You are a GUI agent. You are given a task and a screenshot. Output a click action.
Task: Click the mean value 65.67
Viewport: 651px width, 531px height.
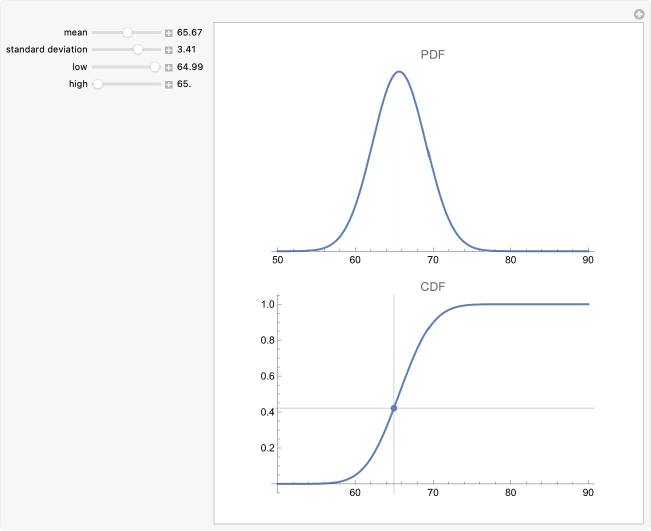[190, 33]
